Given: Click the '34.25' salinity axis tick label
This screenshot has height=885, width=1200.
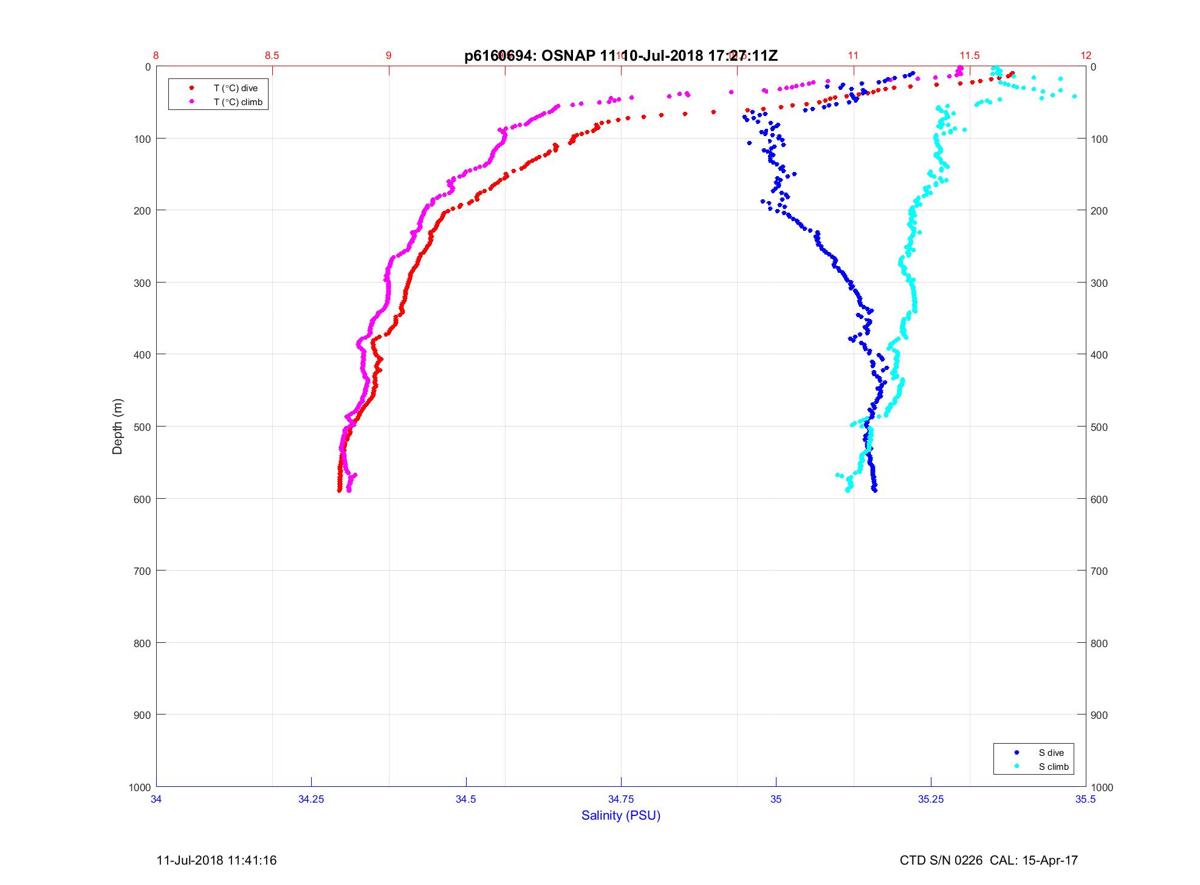Looking at the screenshot, I should point(312,798).
